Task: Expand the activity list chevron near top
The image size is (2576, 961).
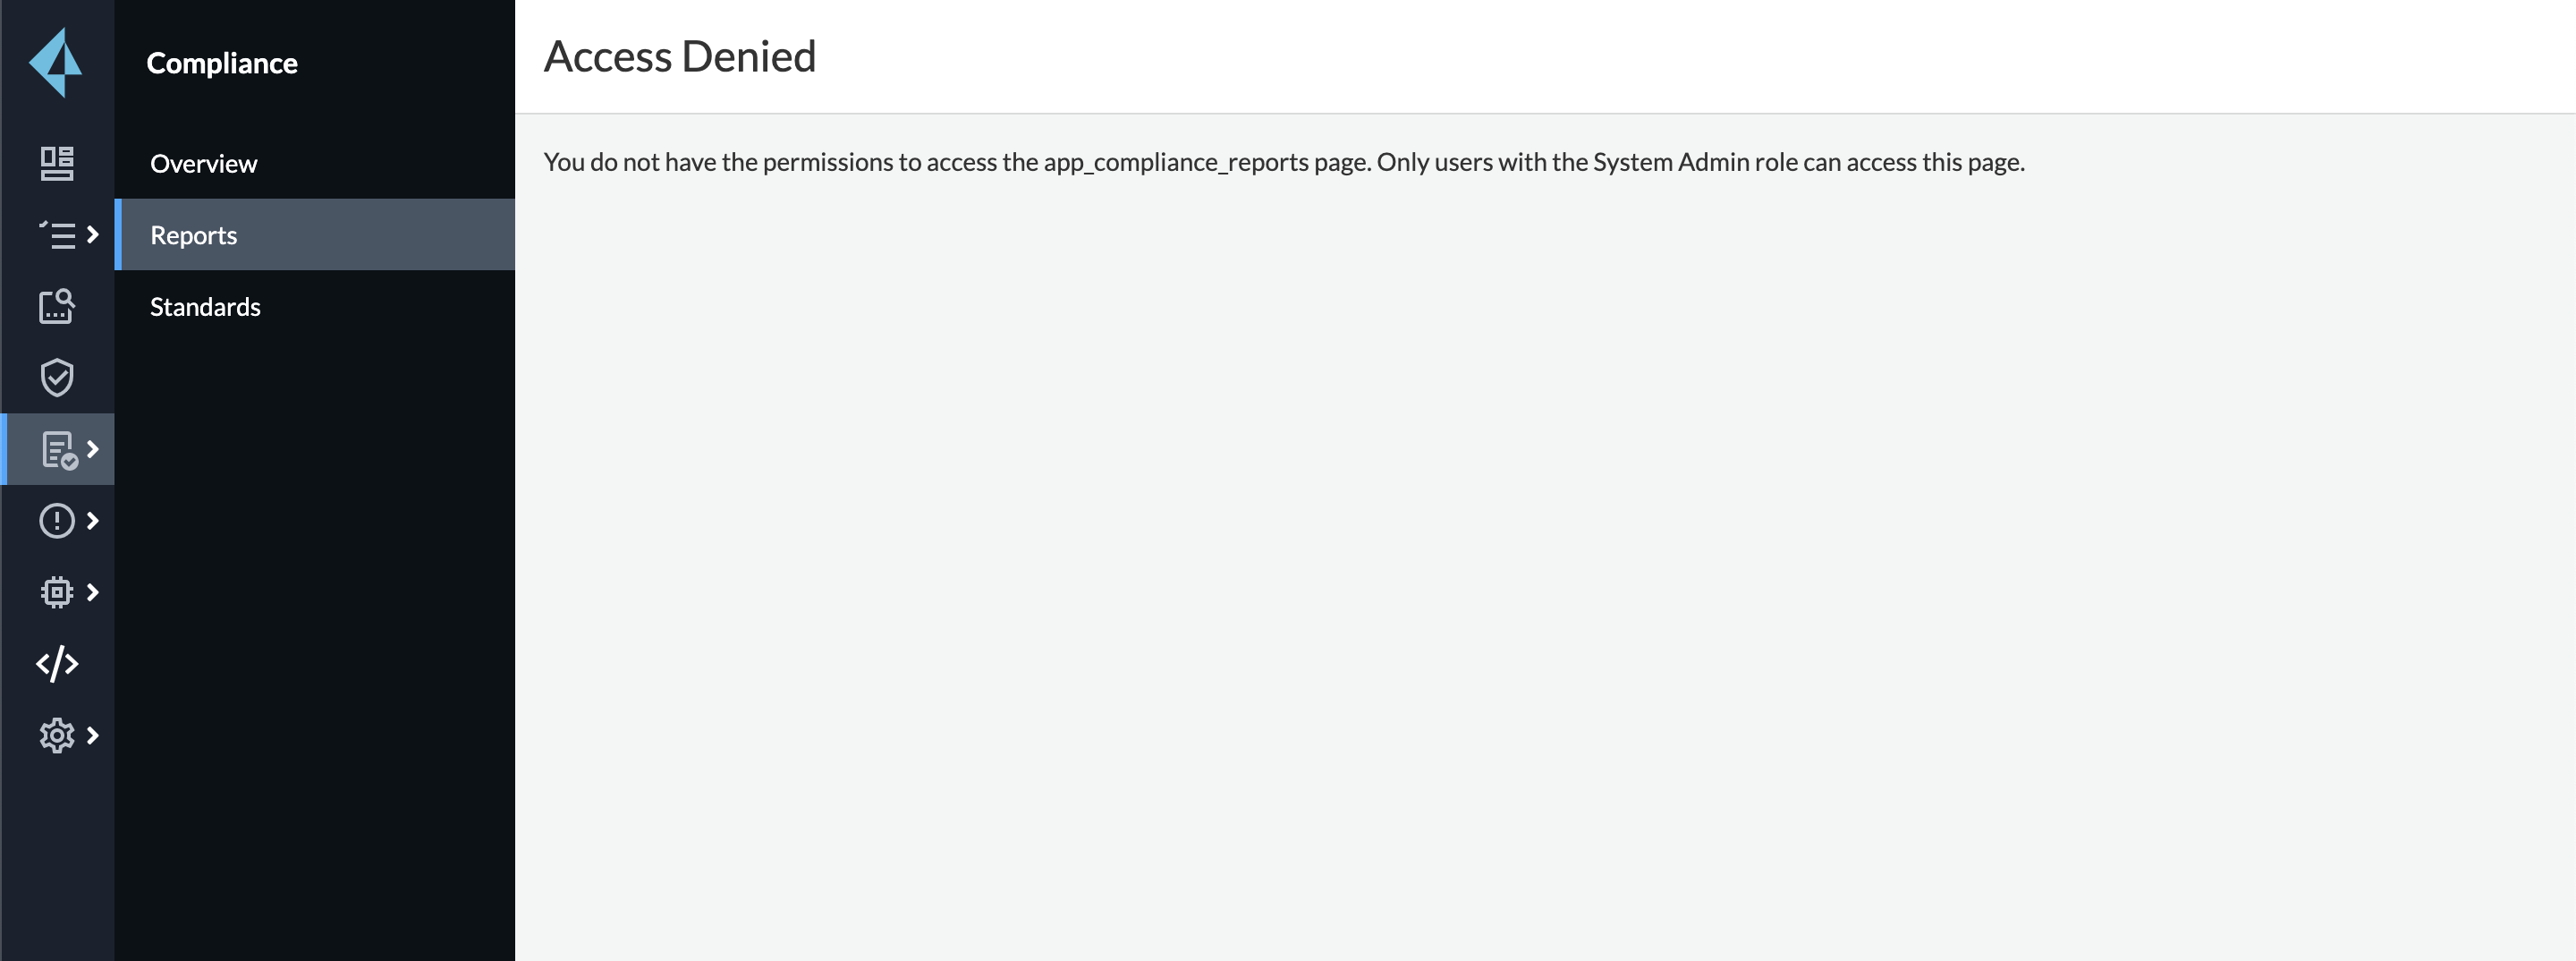Action: [95, 234]
